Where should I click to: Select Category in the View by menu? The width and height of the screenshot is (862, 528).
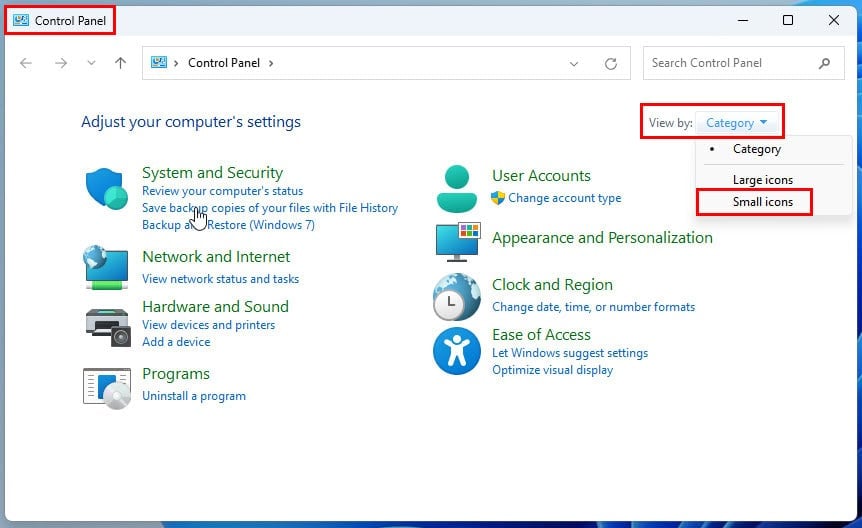(x=756, y=149)
